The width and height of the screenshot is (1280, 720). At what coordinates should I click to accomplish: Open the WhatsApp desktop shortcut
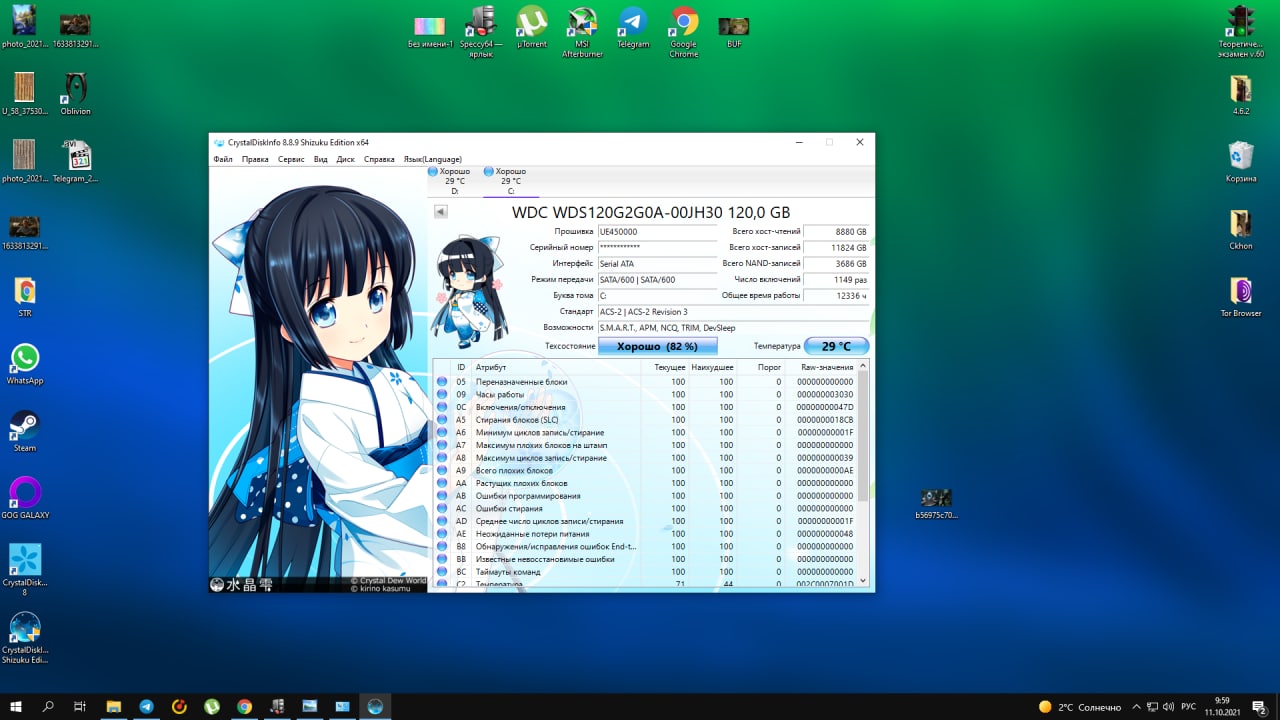pyautogui.click(x=25, y=358)
